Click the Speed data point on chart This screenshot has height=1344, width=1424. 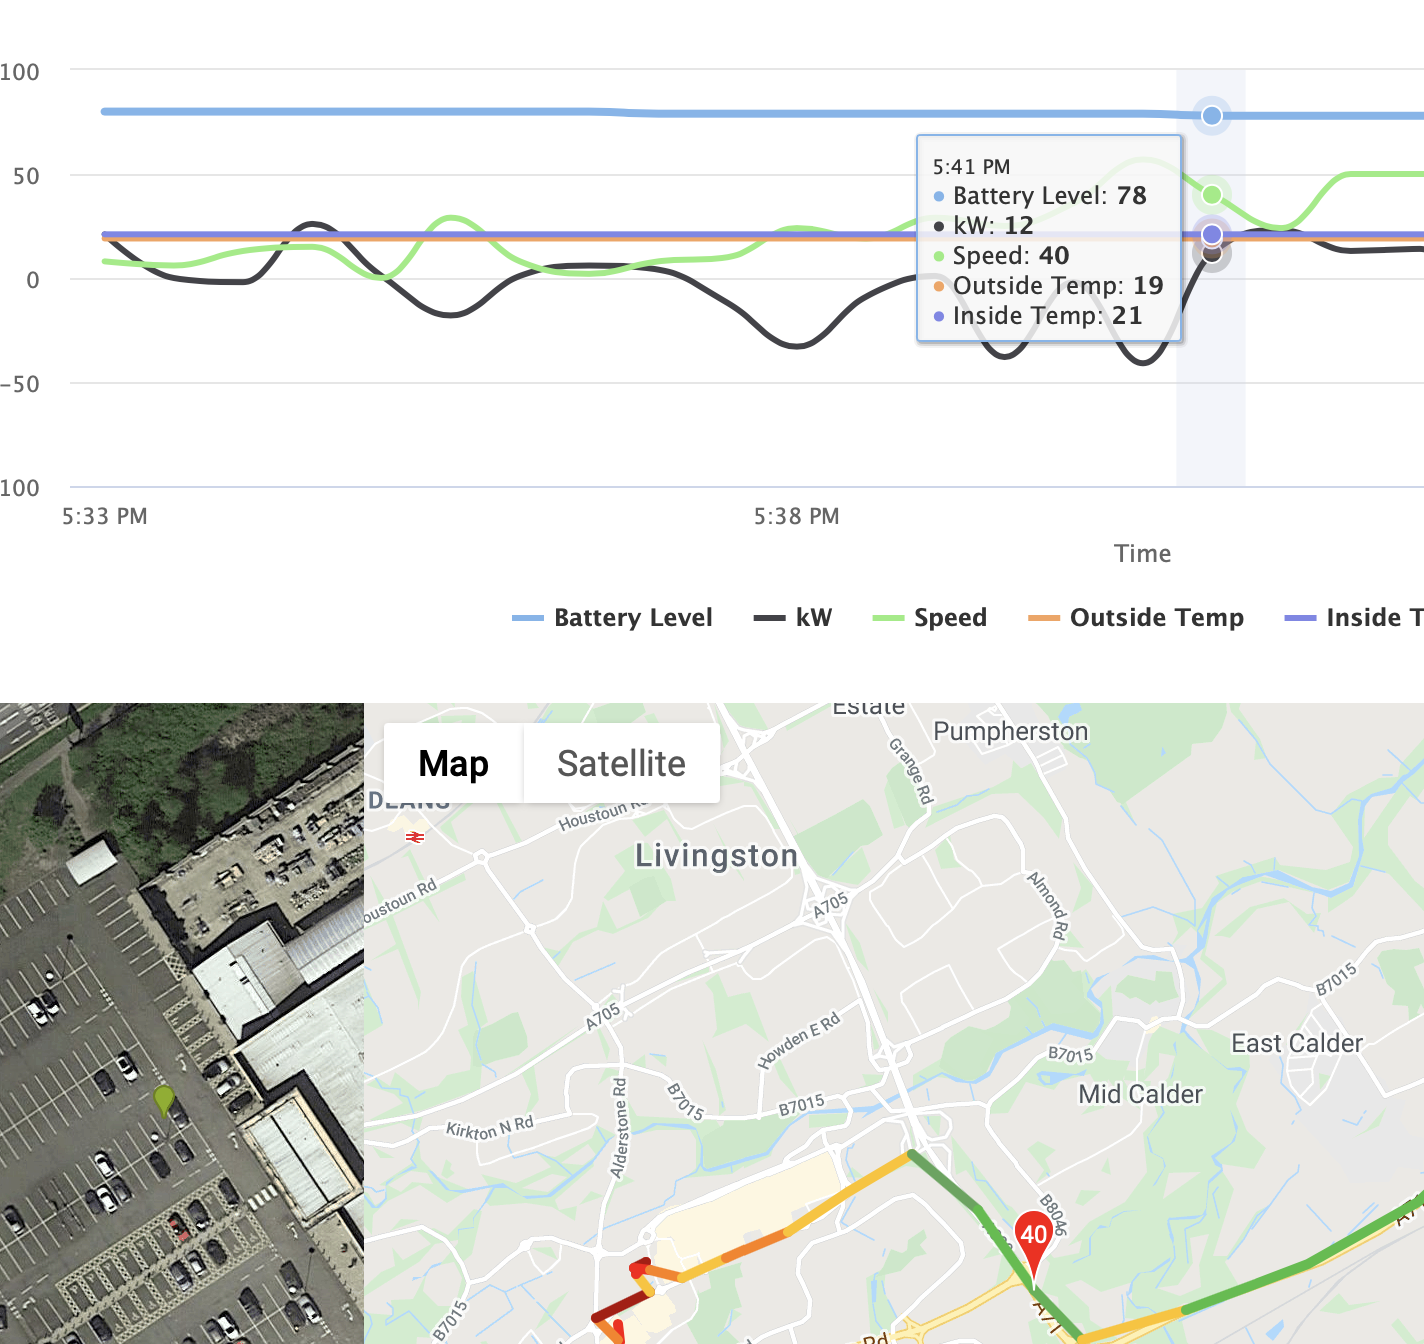point(1212,195)
